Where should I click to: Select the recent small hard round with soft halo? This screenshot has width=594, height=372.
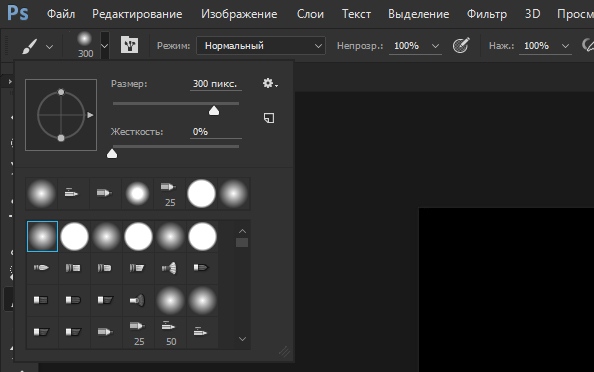(x=137, y=194)
